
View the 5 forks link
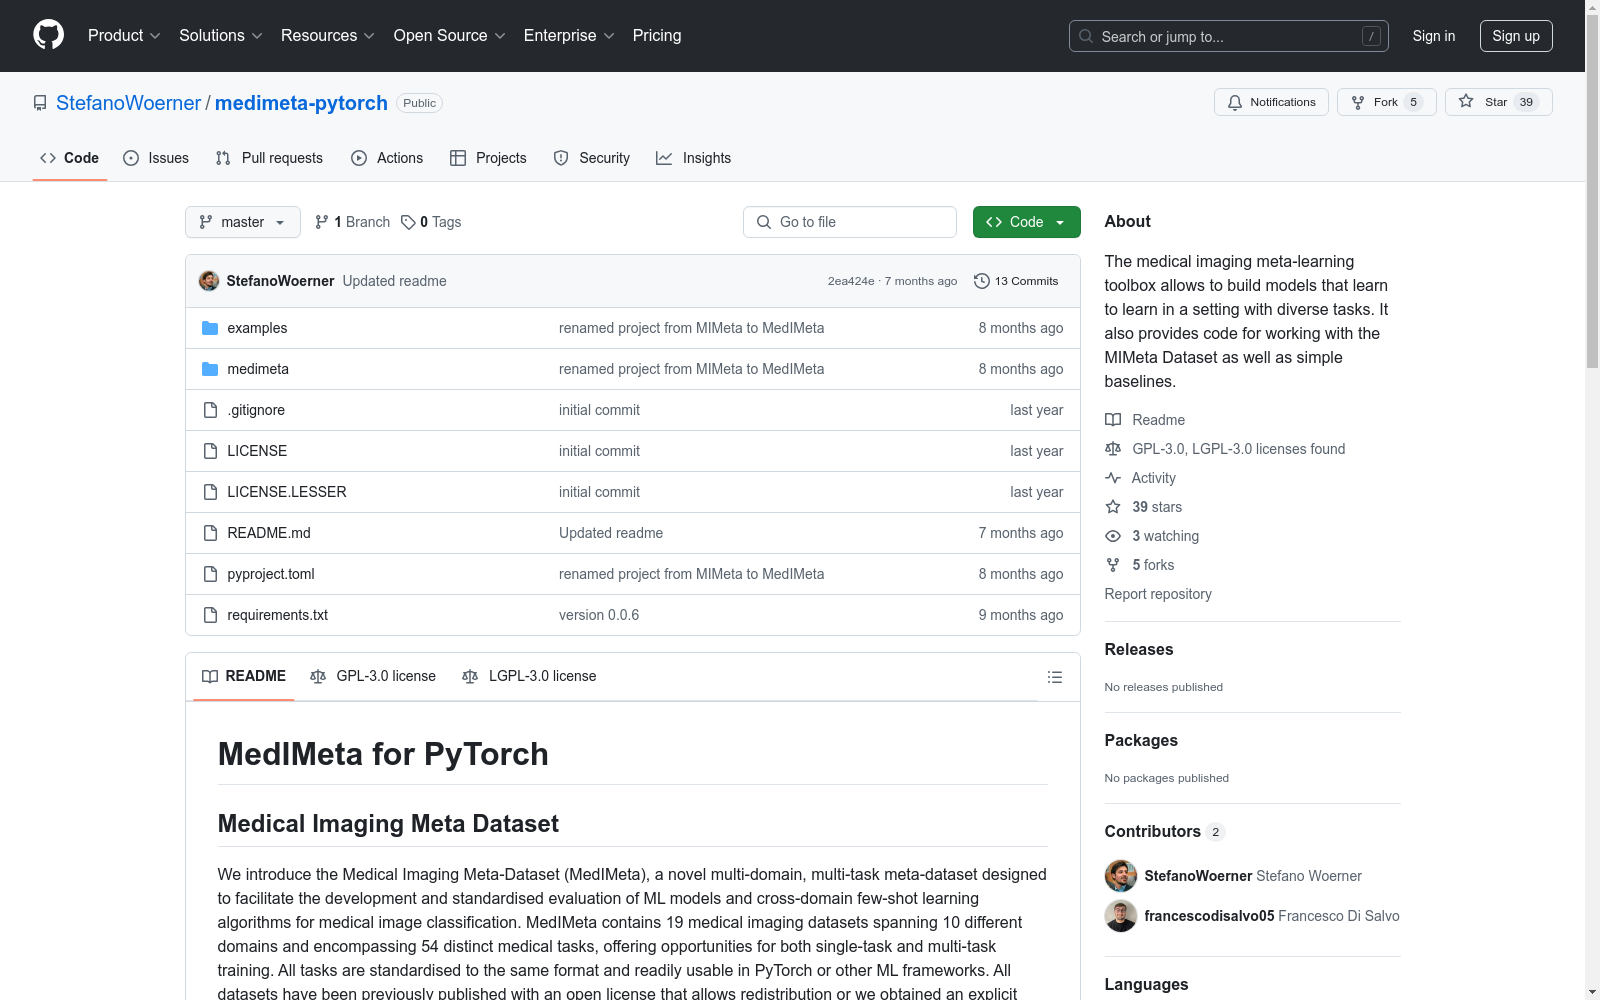coord(1140,565)
